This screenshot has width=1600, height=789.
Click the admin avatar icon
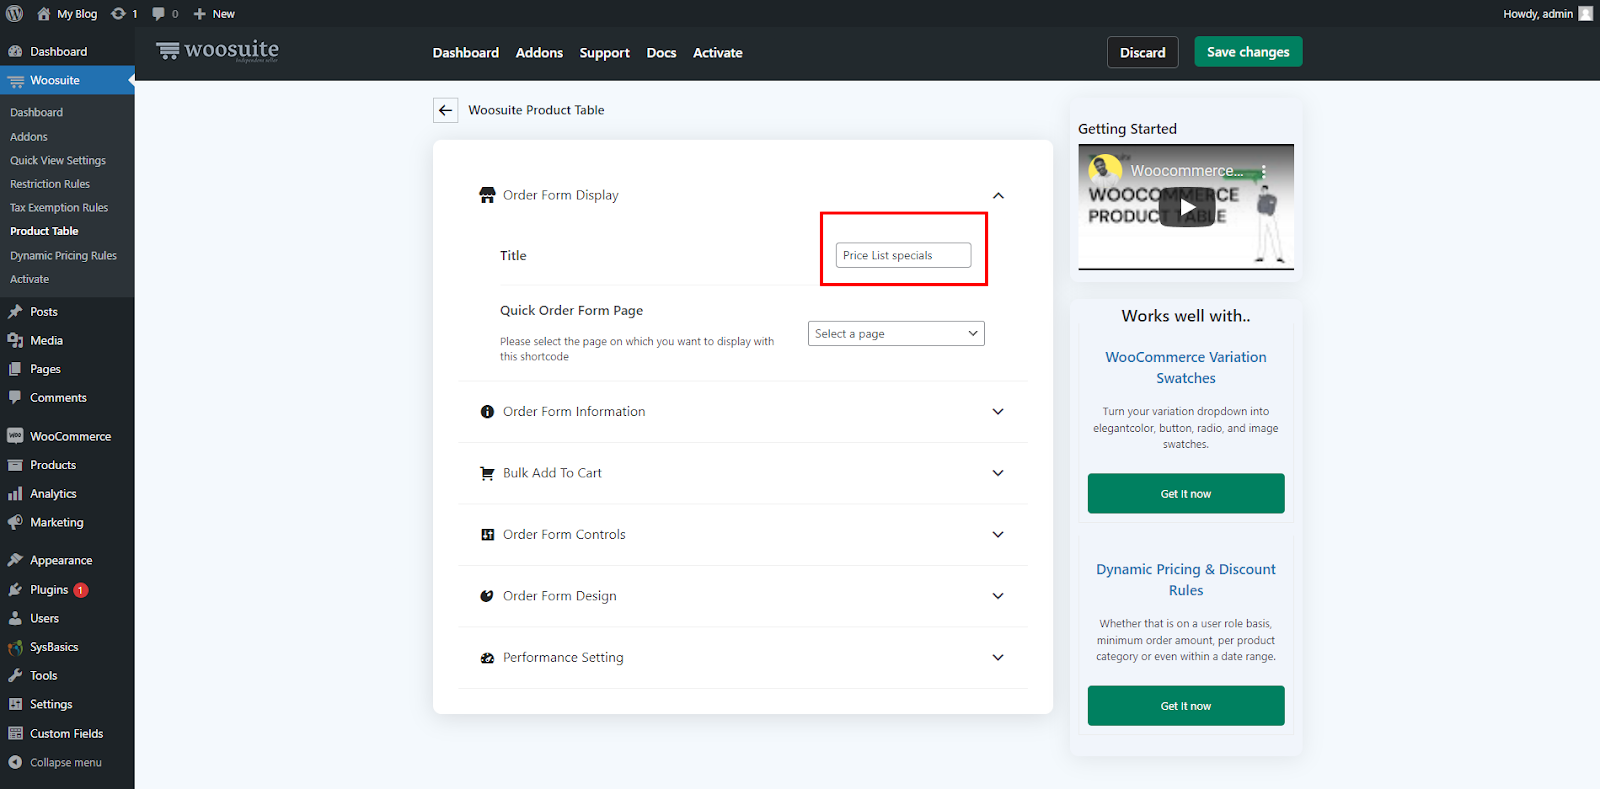1585,13
